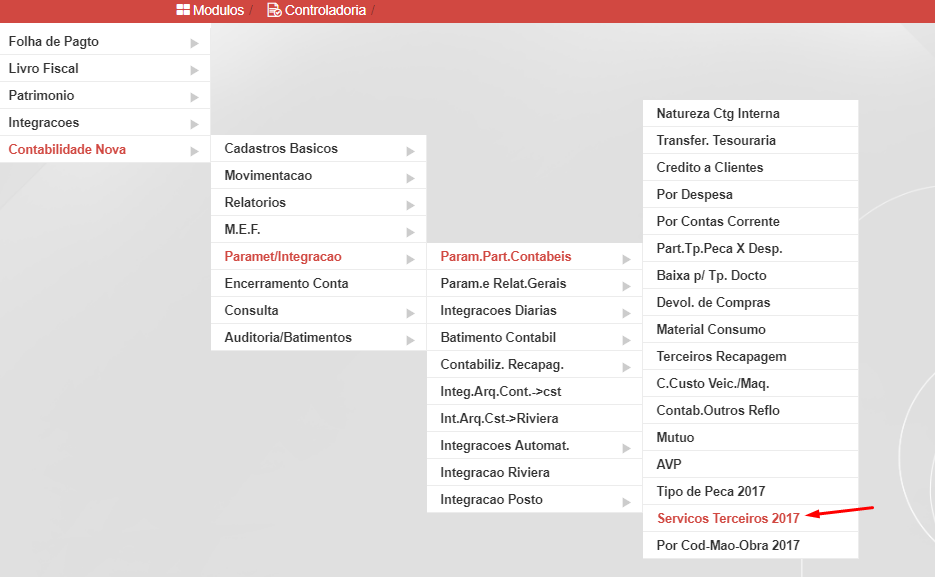Choose Transfer. Tesouraria

pyautogui.click(x=750, y=140)
